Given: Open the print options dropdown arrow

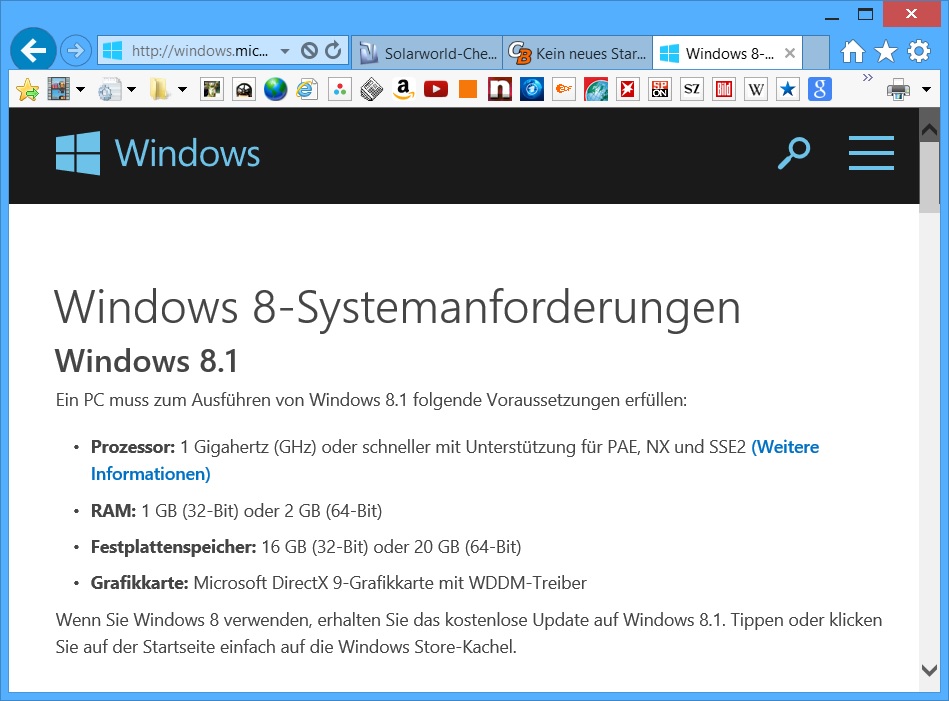Looking at the screenshot, I should pyautogui.click(x=926, y=90).
